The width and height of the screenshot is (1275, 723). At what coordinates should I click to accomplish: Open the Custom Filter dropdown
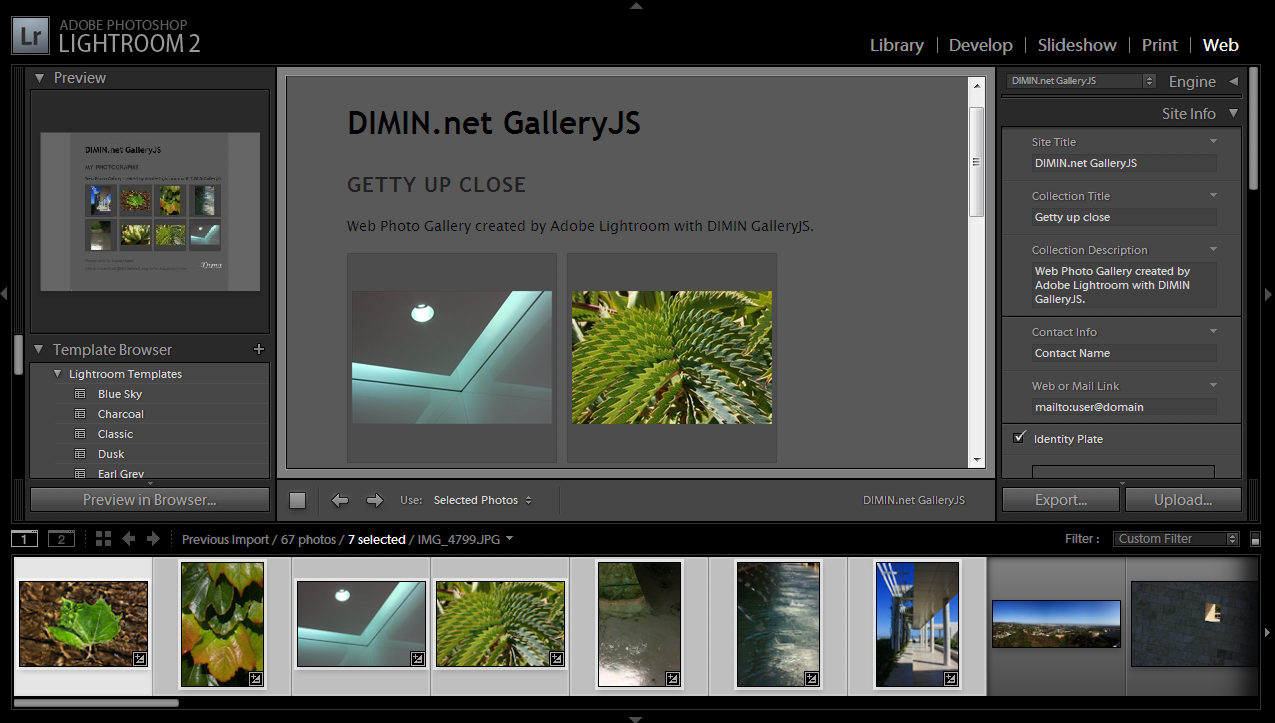(1176, 539)
